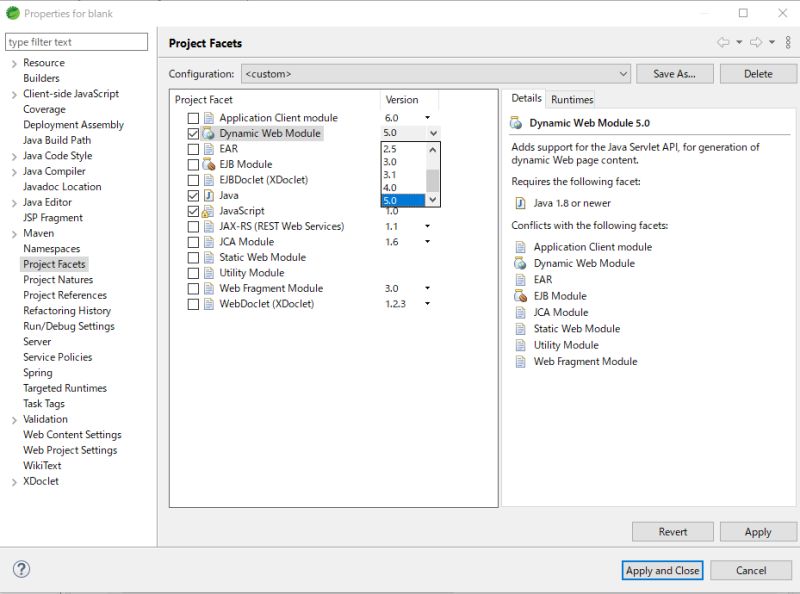Click the Delete configuration button

click(758, 74)
